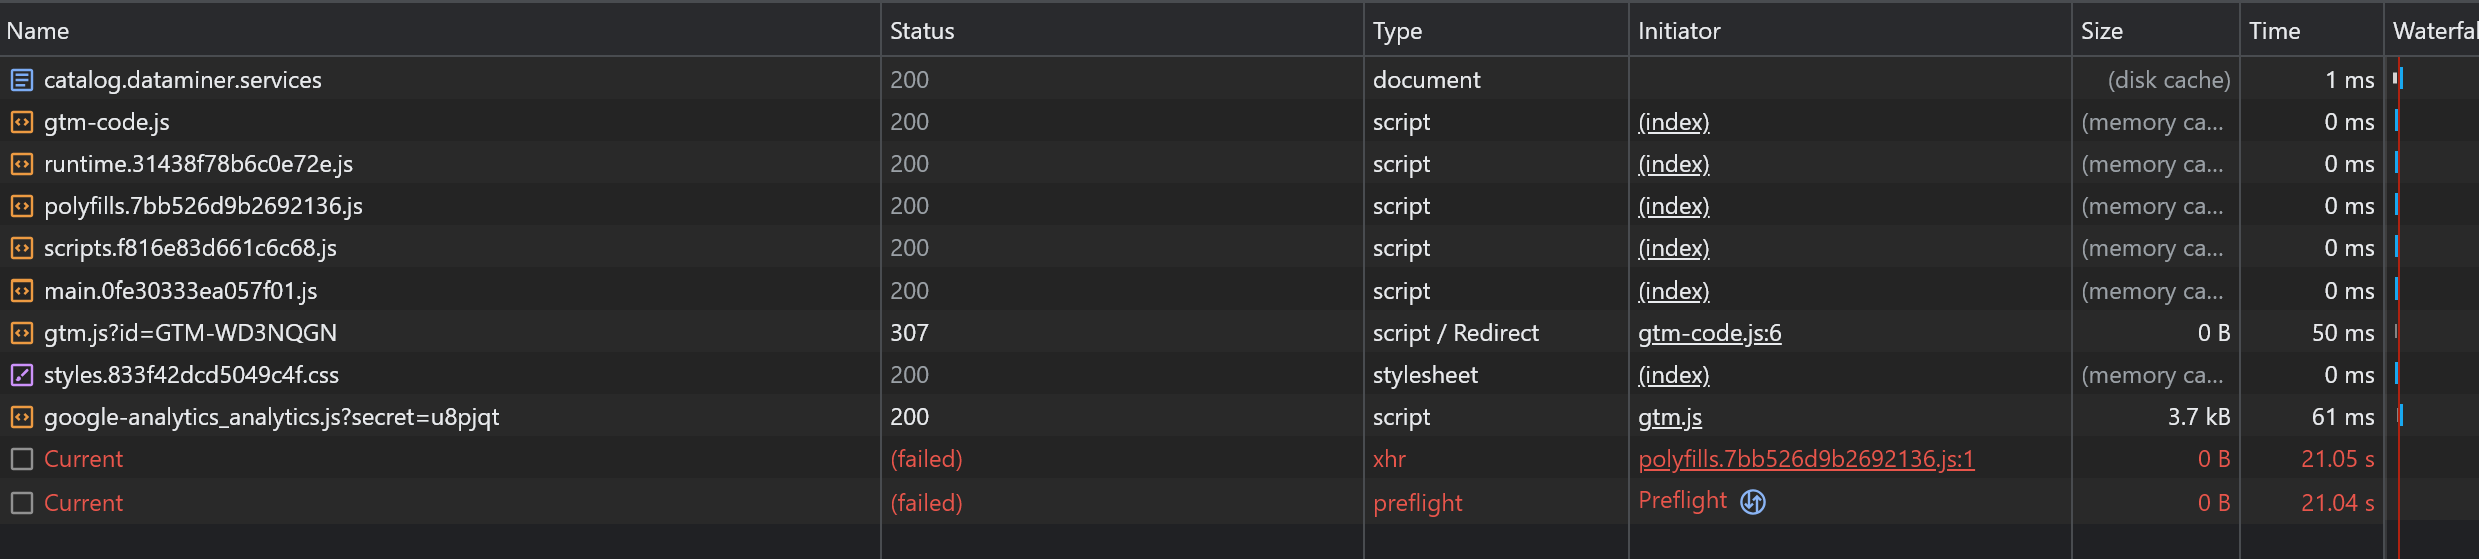Click the document icon beside catalog.dataminer.services
The width and height of the screenshot is (2480, 560).
point(22,80)
